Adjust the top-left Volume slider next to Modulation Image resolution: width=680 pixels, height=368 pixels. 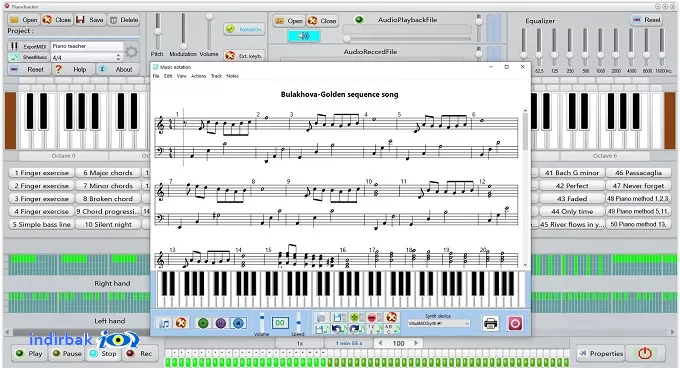209,31
